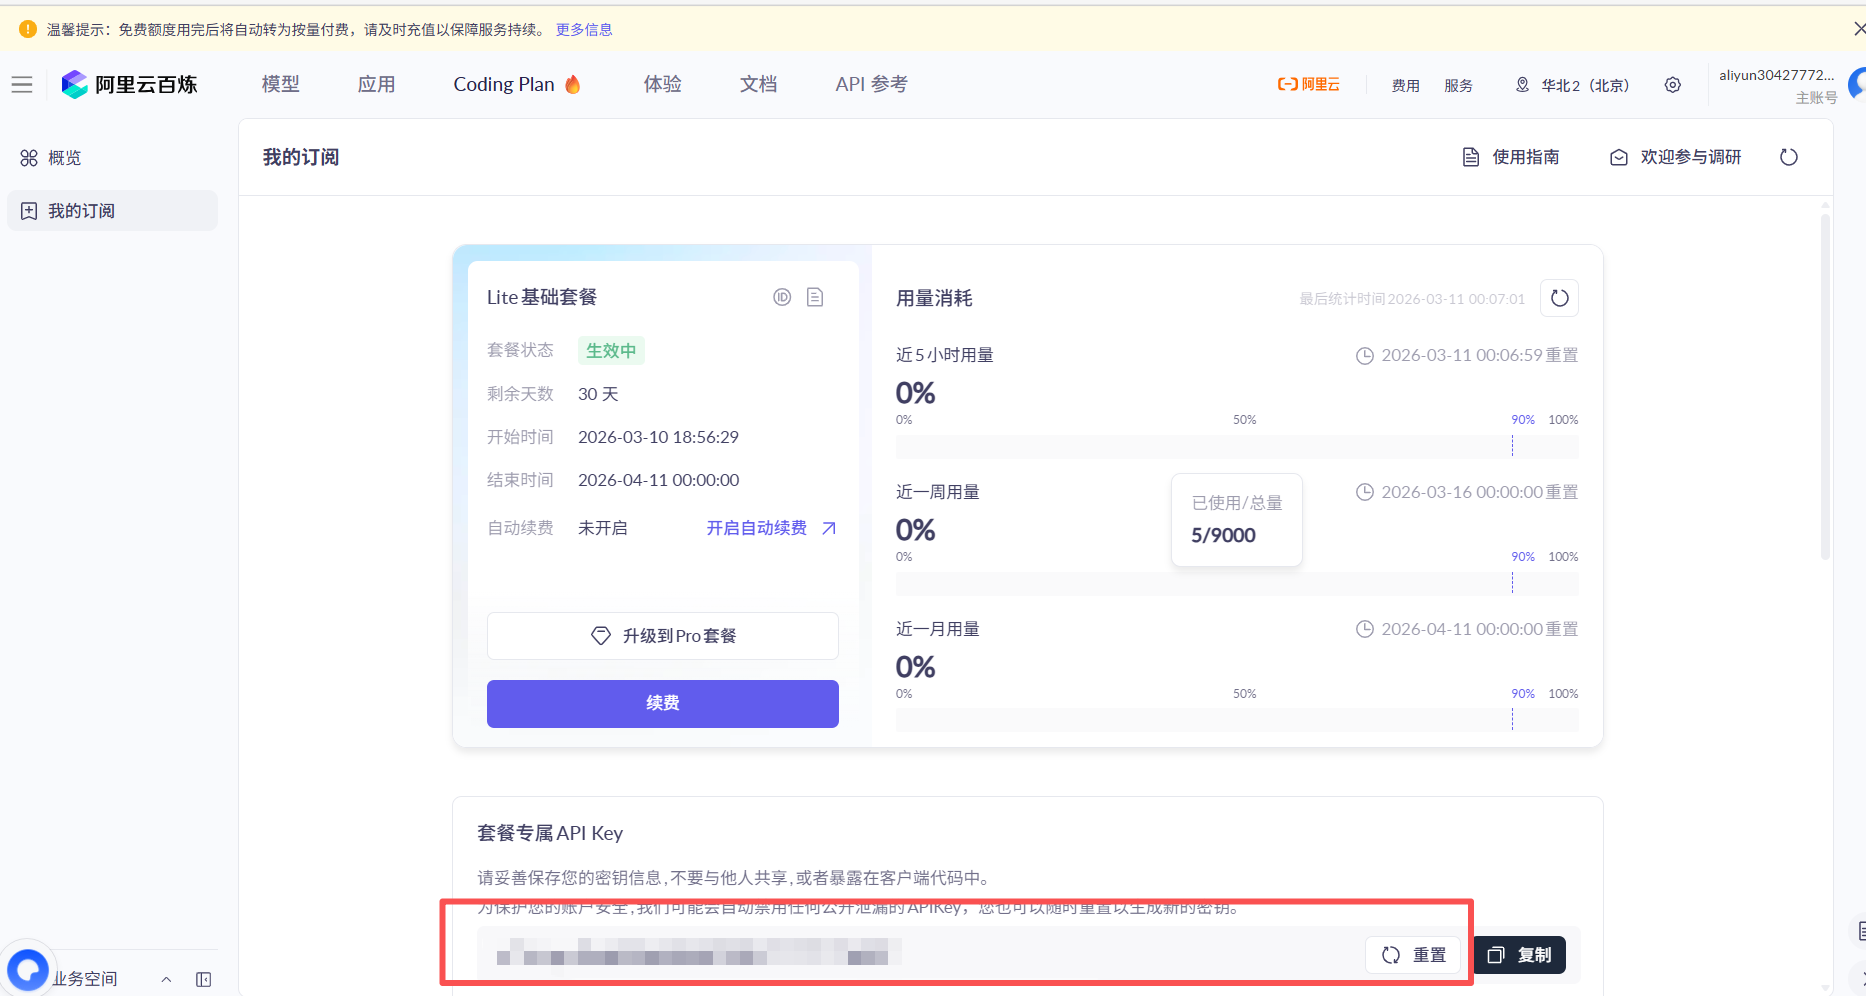The height and width of the screenshot is (996, 1866).
Task: Click 开启自动续费 link
Action: 757,528
